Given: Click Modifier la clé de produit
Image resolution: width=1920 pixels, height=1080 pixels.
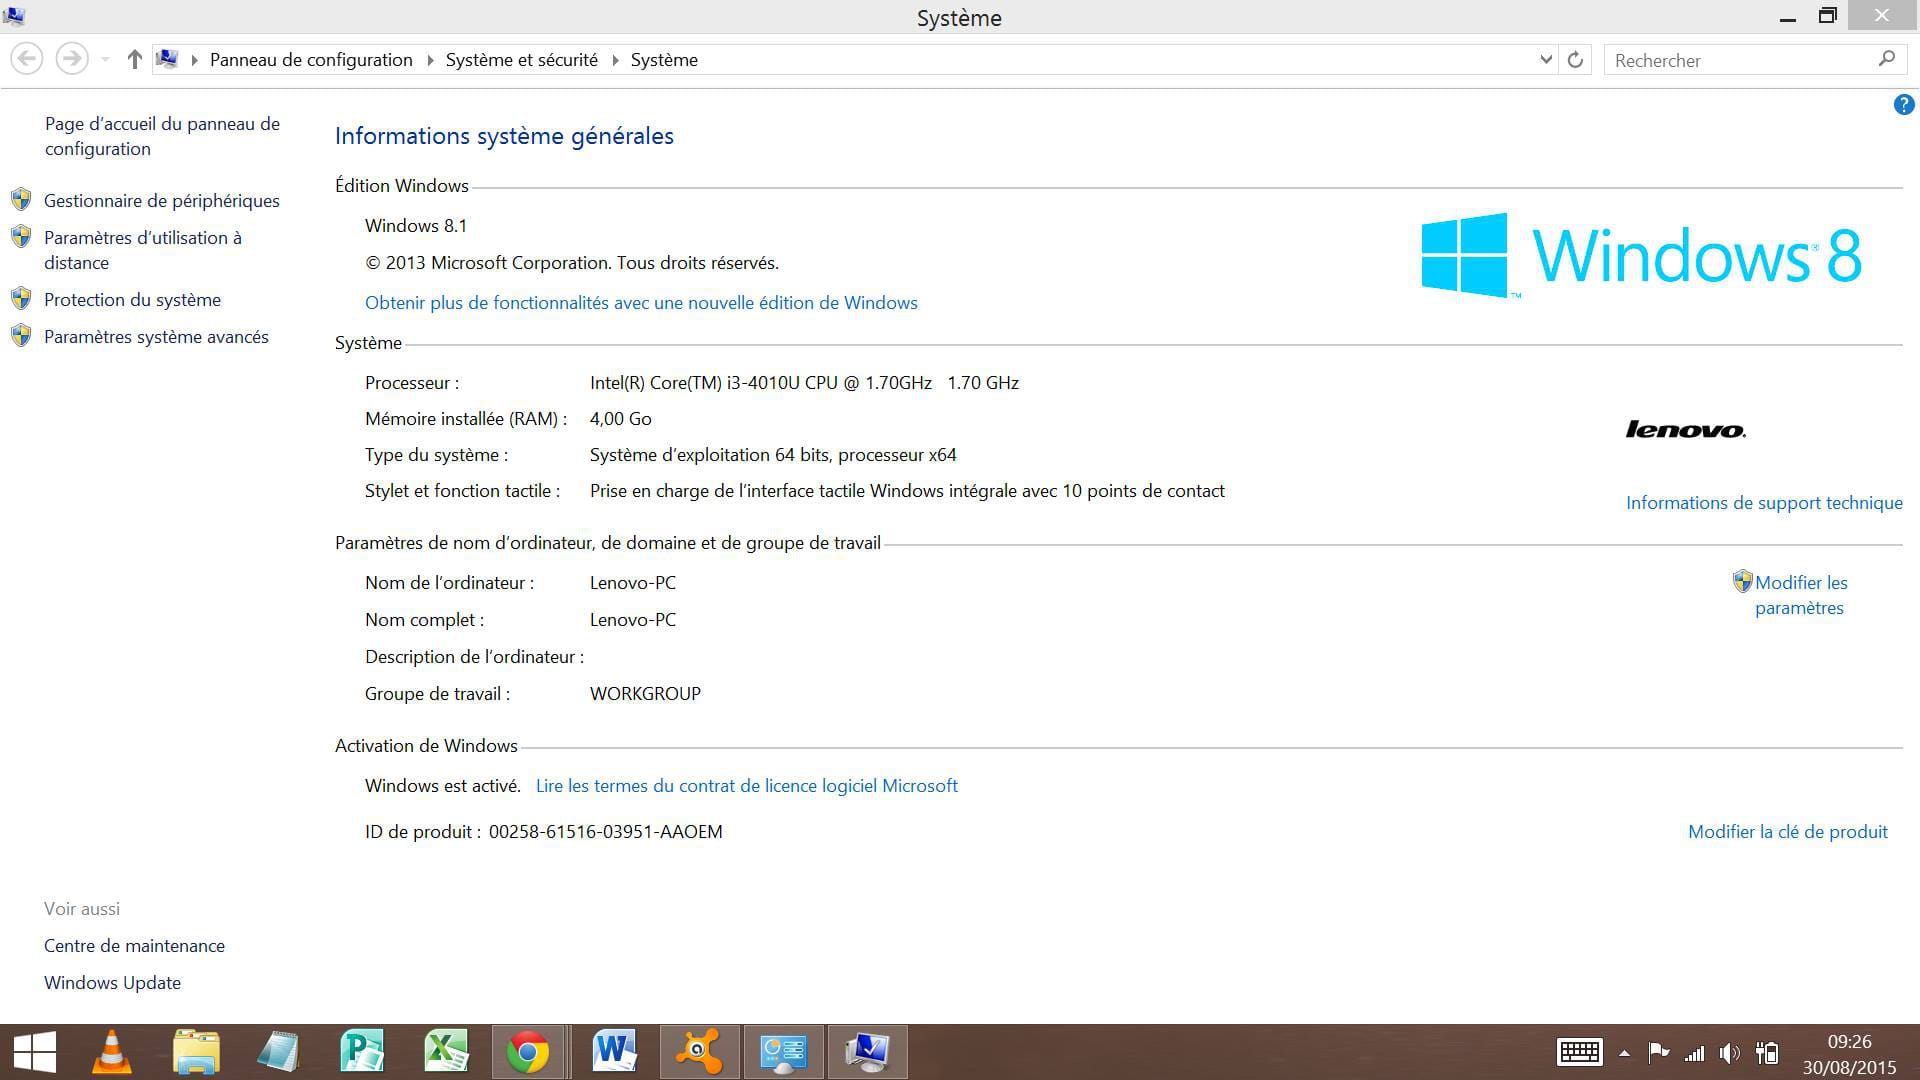Looking at the screenshot, I should (x=1787, y=832).
